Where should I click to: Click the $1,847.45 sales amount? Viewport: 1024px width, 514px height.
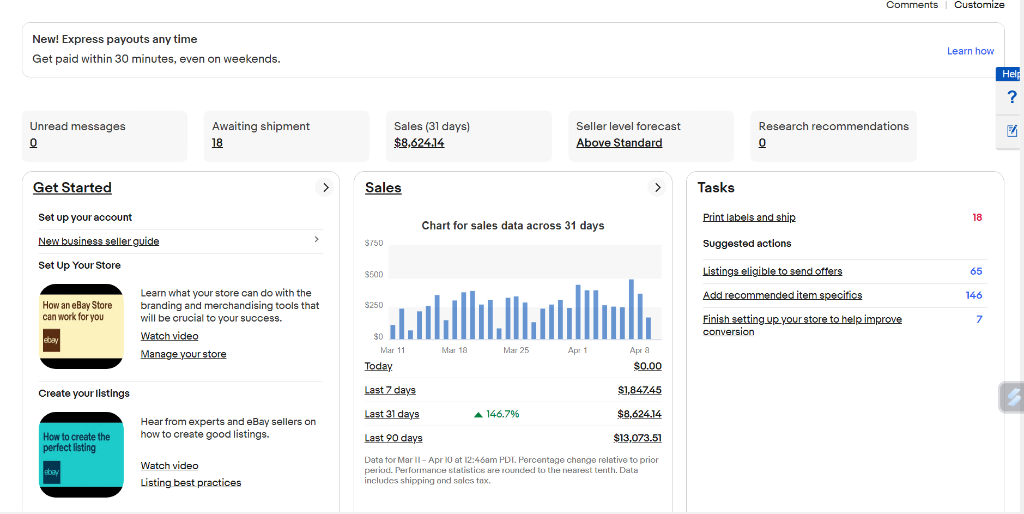coord(639,390)
